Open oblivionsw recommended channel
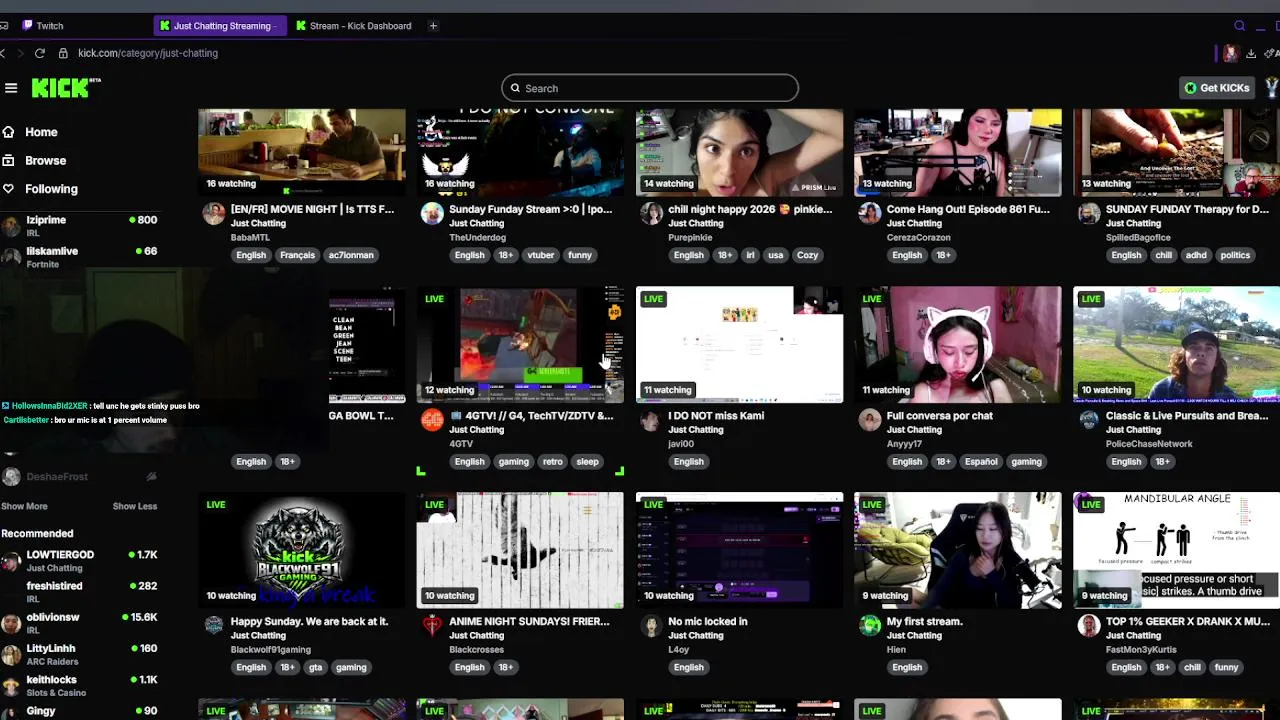 coord(80,623)
